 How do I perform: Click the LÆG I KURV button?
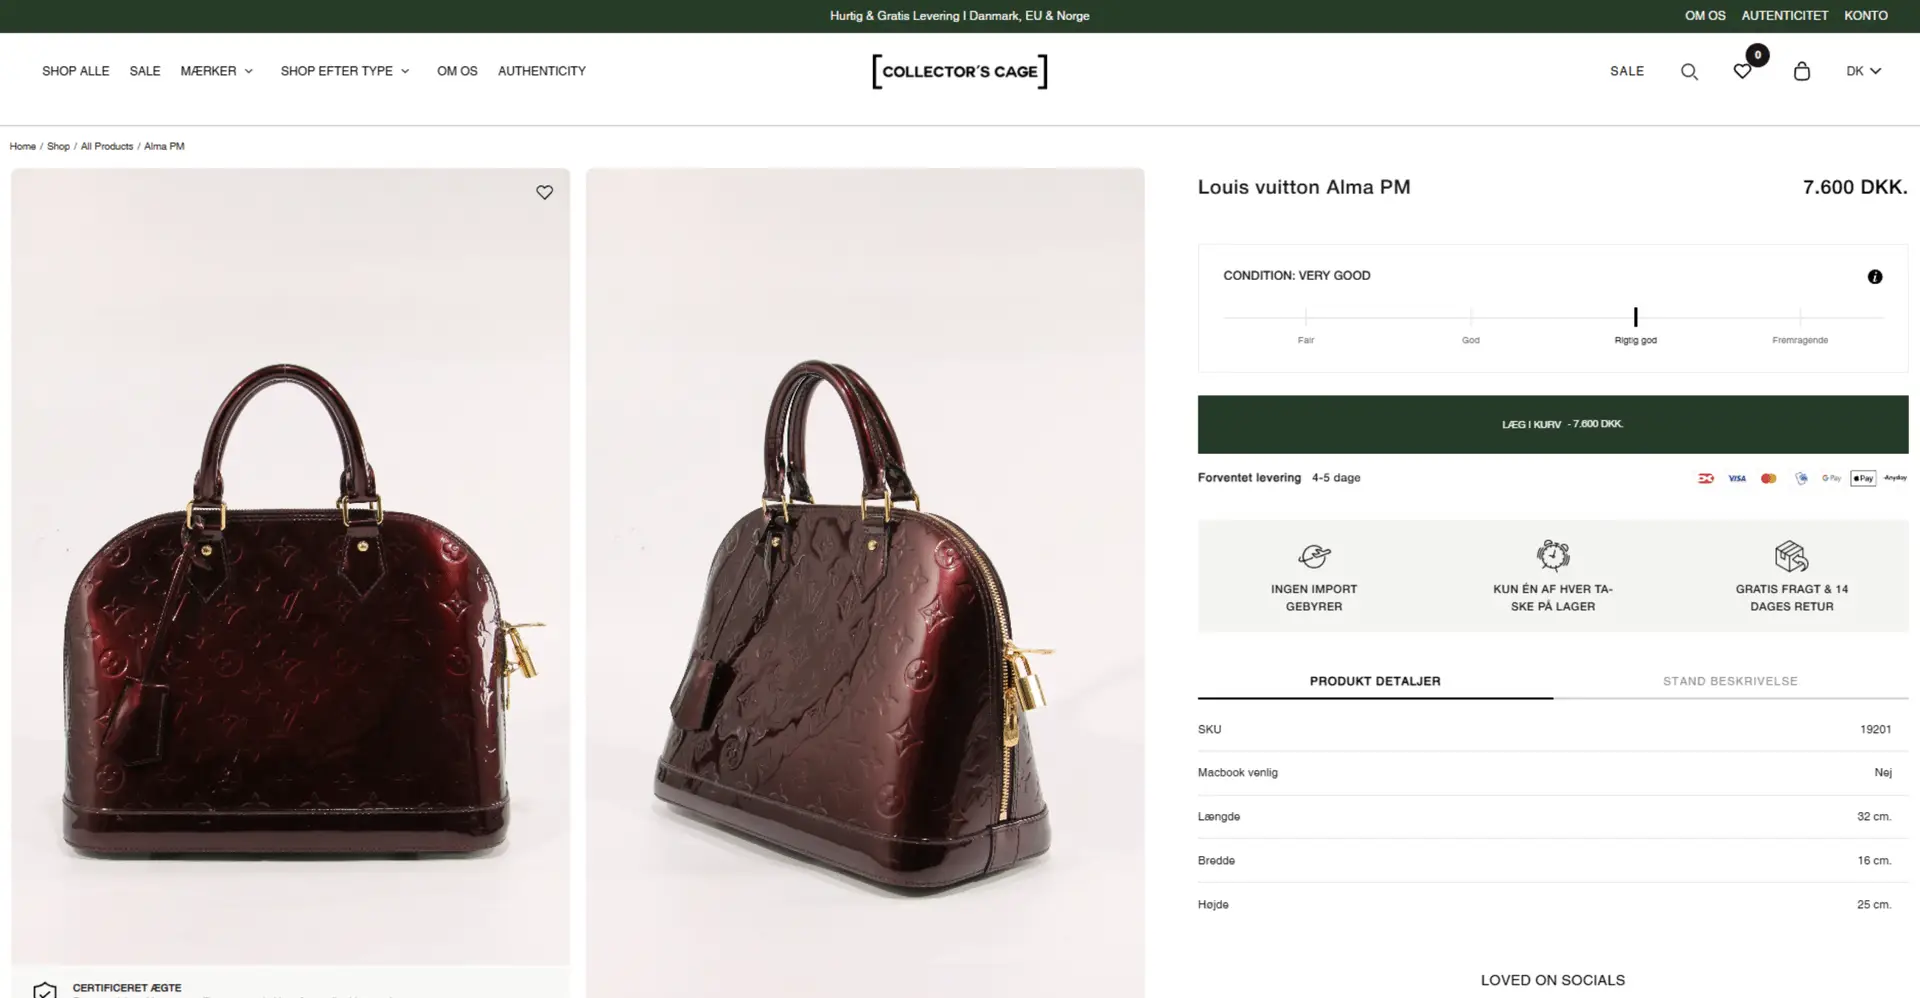1552,425
